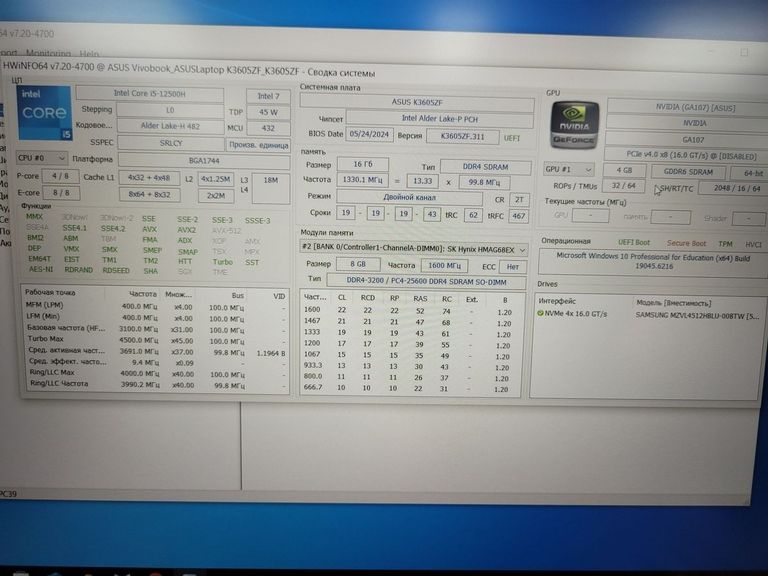Open the Help menu
768x576 pixels.
(x=89, y=52)
